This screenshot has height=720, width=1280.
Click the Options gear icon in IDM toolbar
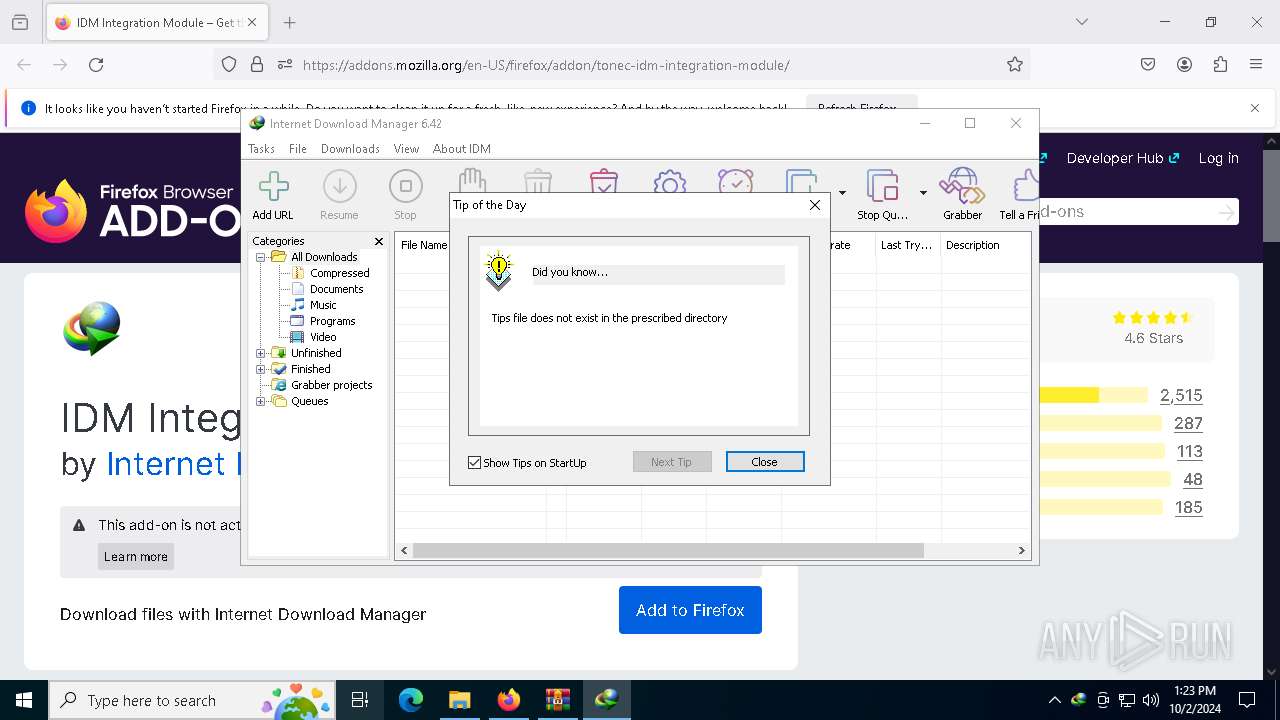(x=670, y=182)
